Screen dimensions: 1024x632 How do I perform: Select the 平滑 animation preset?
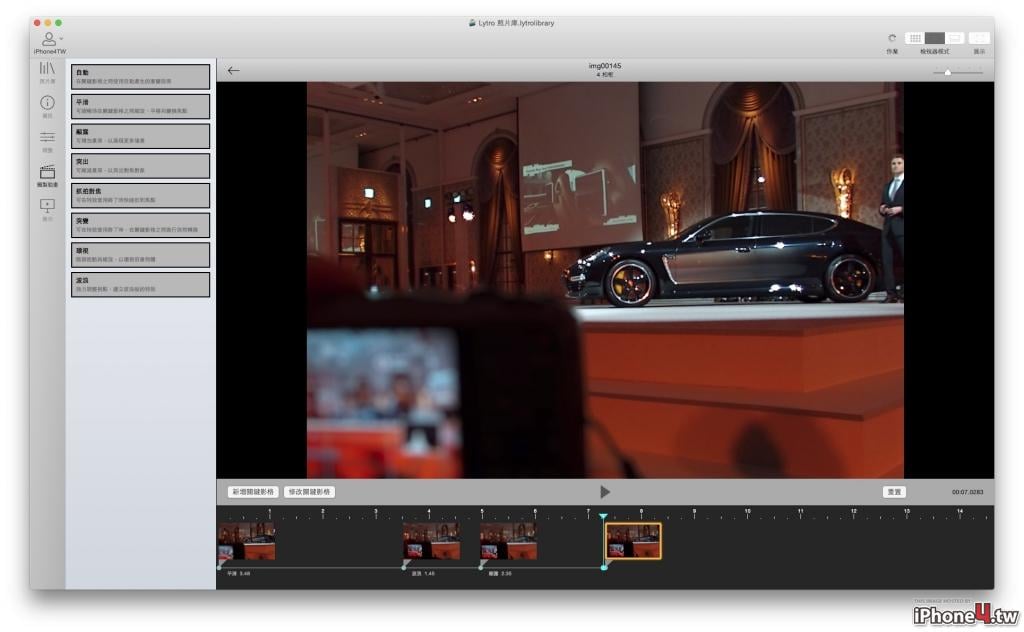(140, 106)
